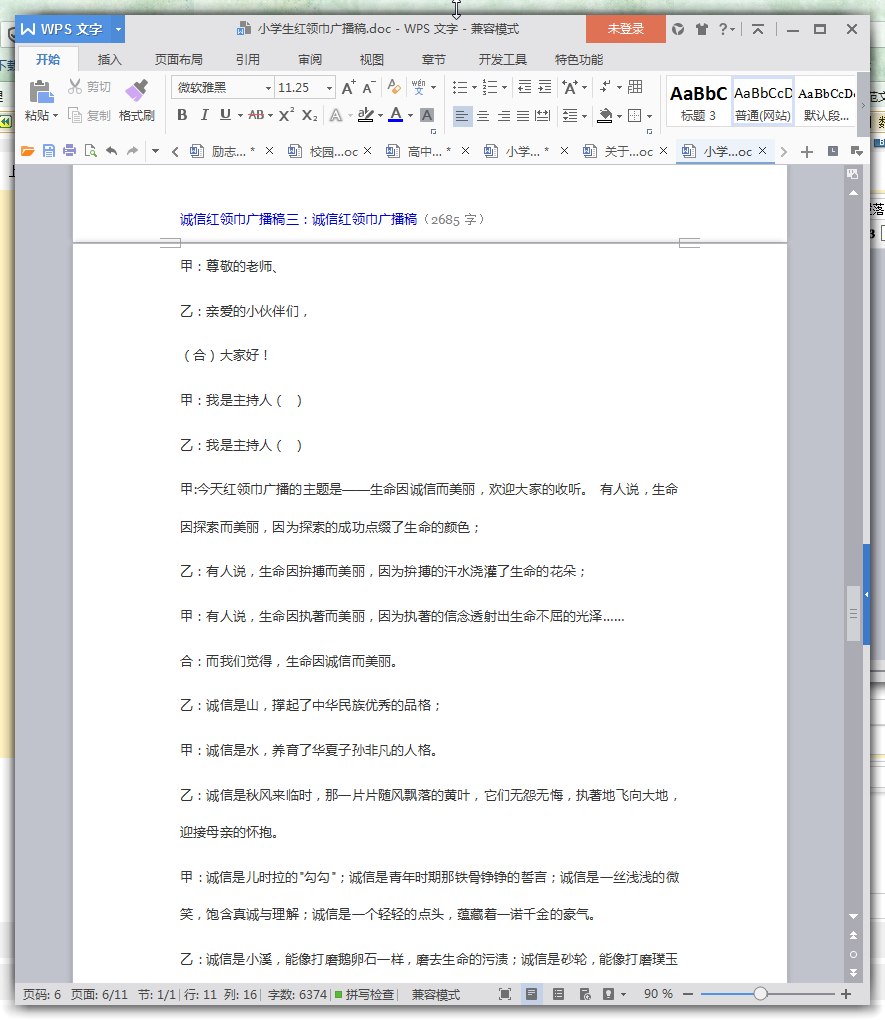This screenshot has width=885, height=1020.
Task: Toggle superscript formatting
Action: coord(286,115)
